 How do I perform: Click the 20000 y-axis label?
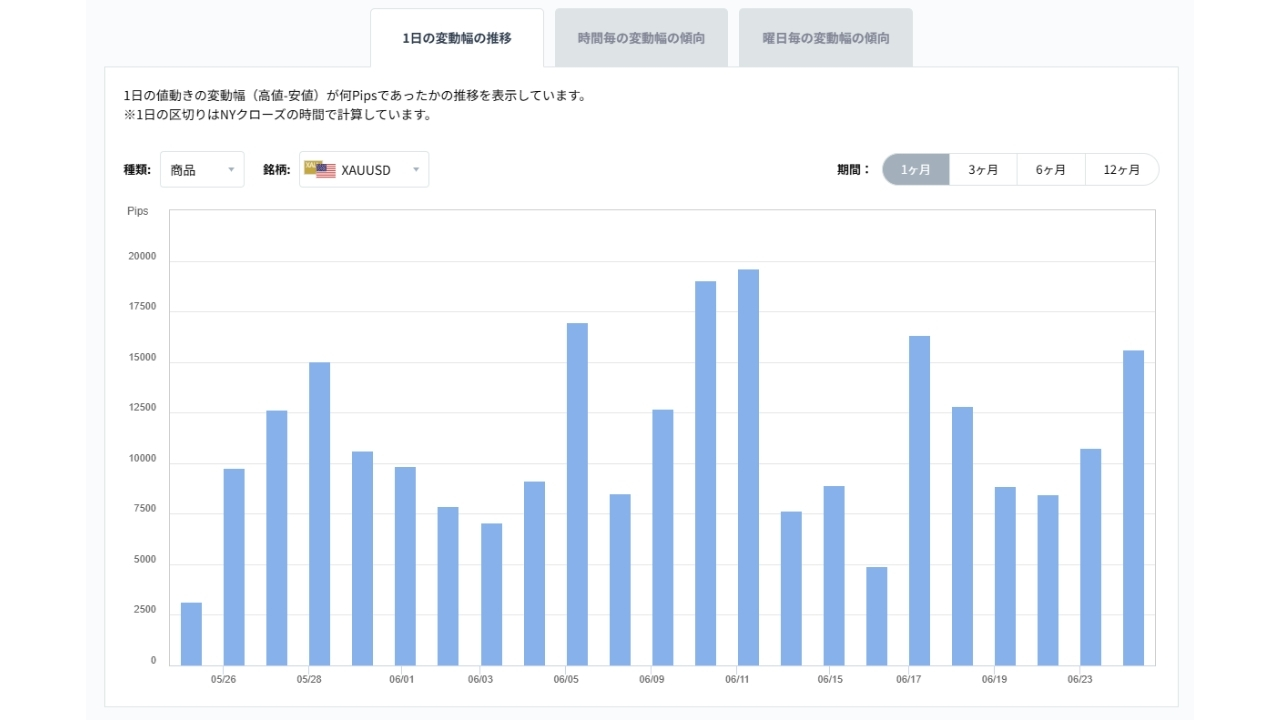tap(142, 256)
